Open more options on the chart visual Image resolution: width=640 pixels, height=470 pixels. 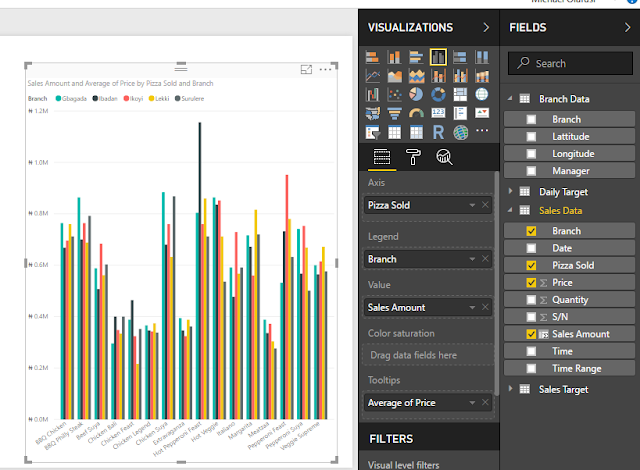coord(325,70)
